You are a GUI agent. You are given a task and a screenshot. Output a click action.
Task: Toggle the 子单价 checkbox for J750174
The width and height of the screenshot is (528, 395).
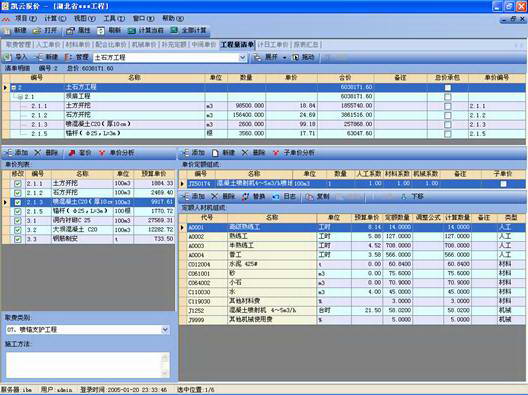tap(503, 184)
